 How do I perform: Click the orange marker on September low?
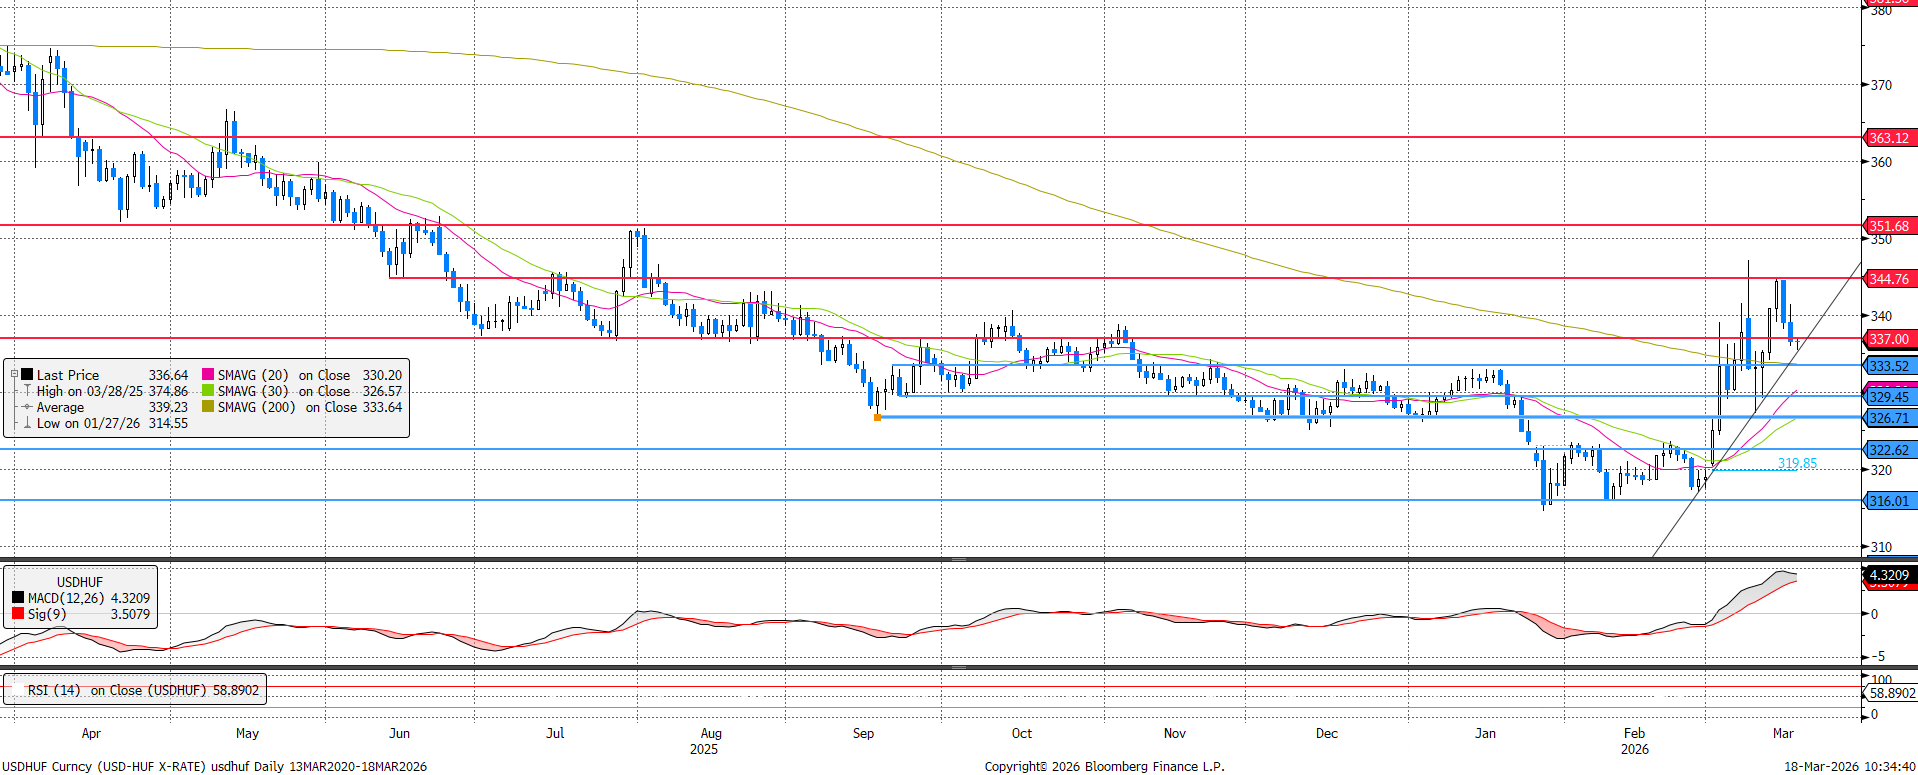[878, 417]
